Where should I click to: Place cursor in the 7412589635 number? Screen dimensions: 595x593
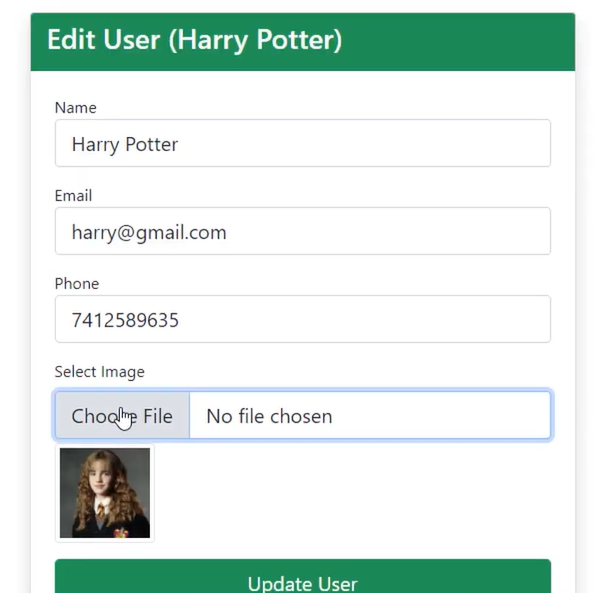[125, 320]
